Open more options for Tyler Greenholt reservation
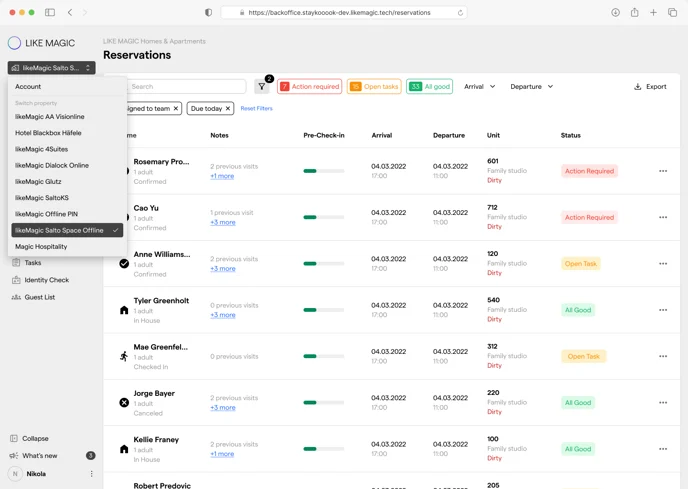688x489 pixels. (663, 310)
